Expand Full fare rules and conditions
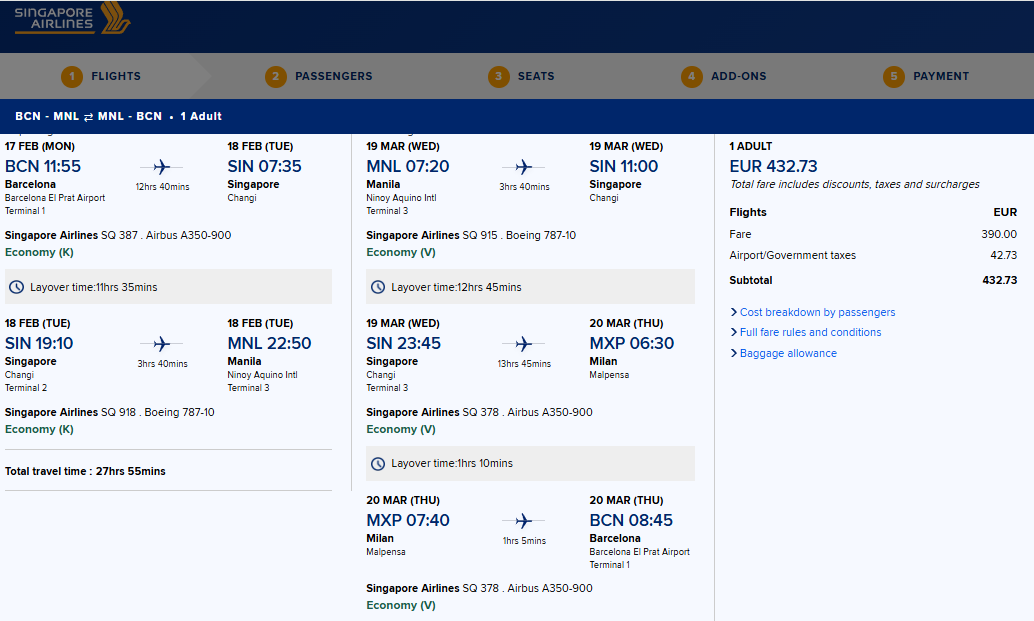The width and height of the screenshot is (1034, 621). coord(805,332)
